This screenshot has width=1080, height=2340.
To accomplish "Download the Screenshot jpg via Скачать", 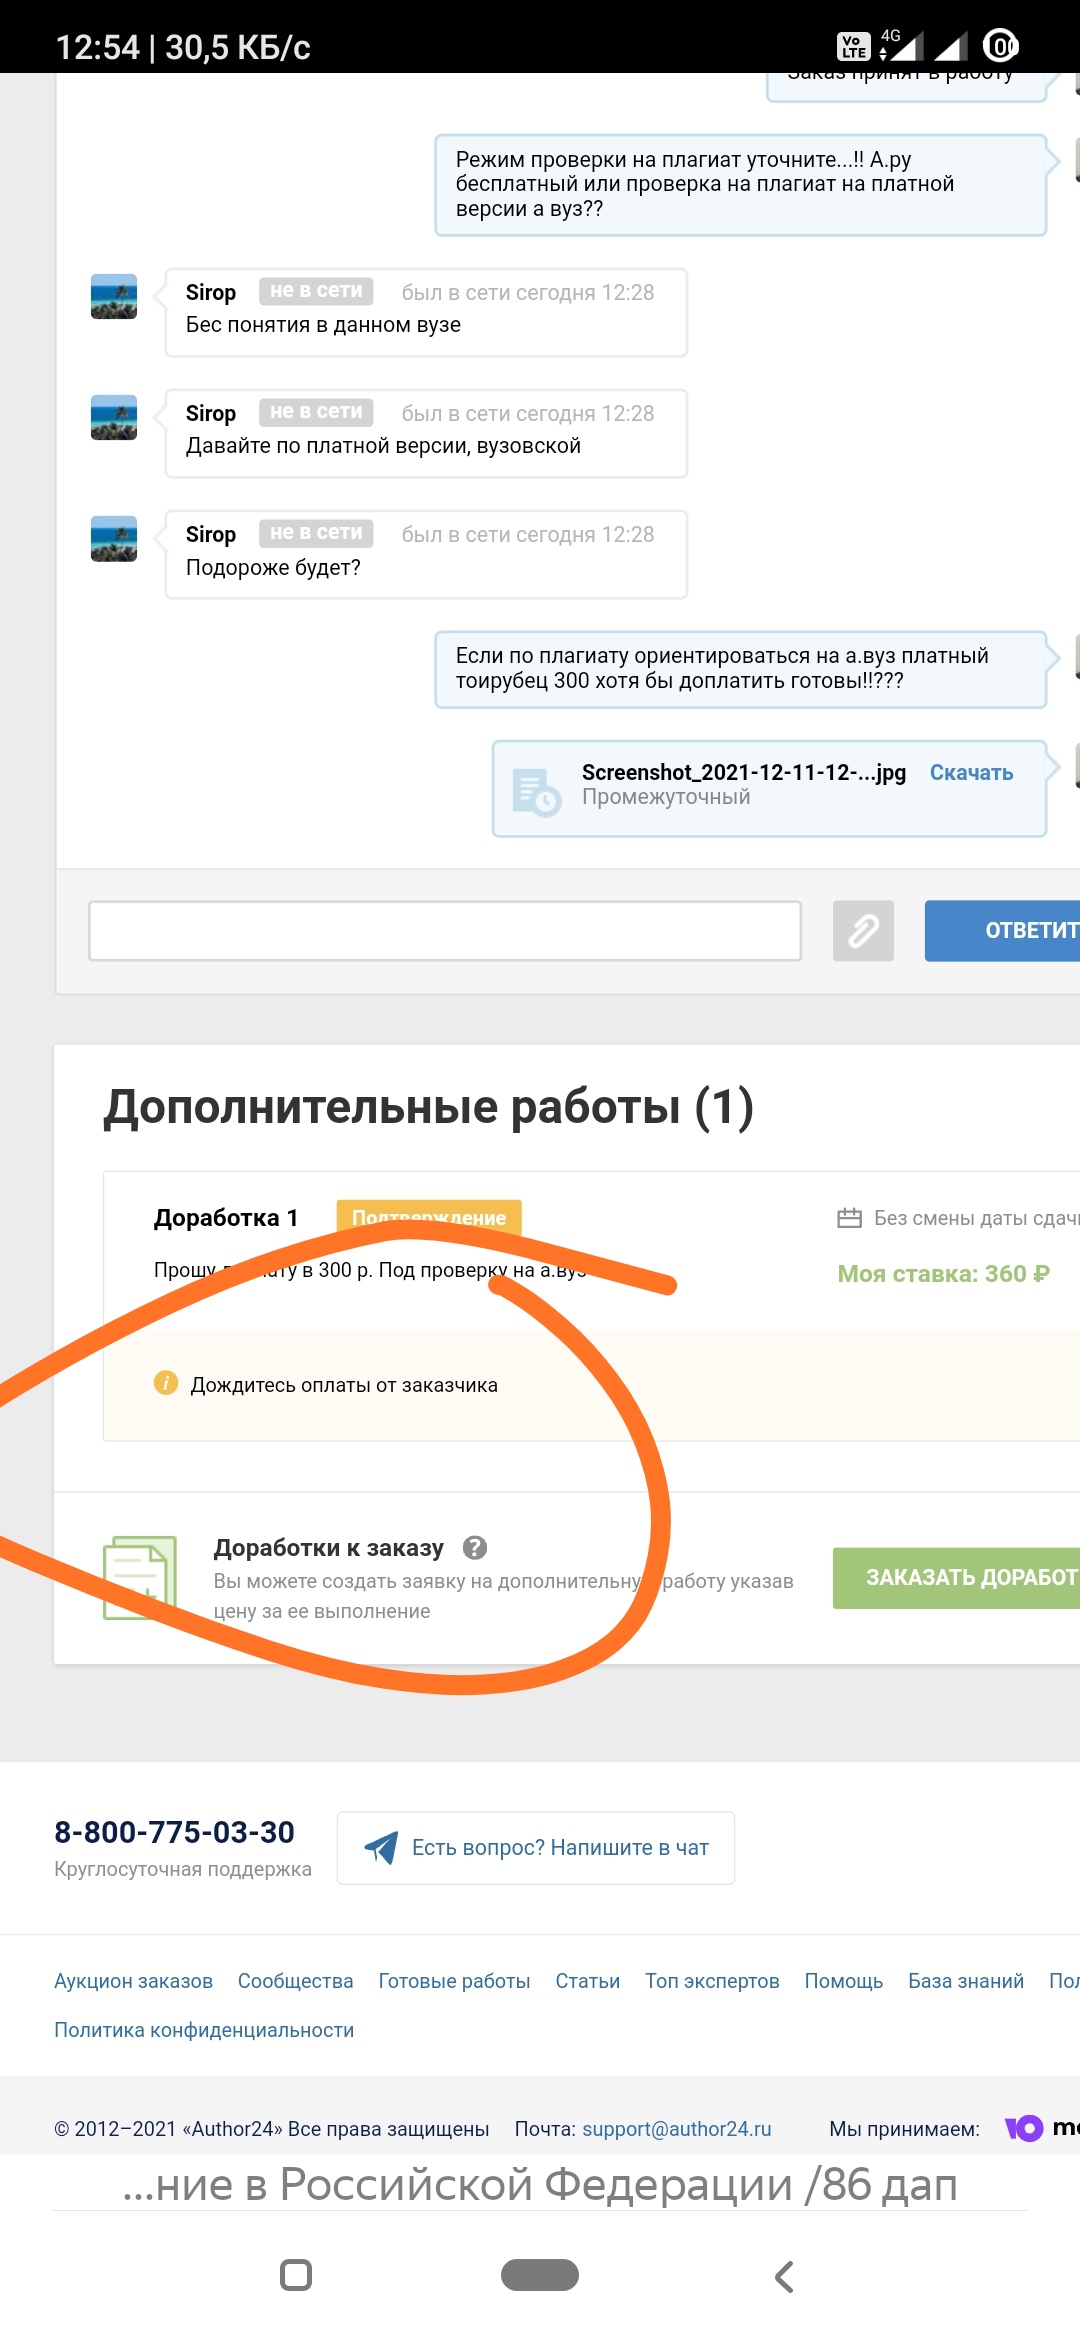I will (971, 773).
